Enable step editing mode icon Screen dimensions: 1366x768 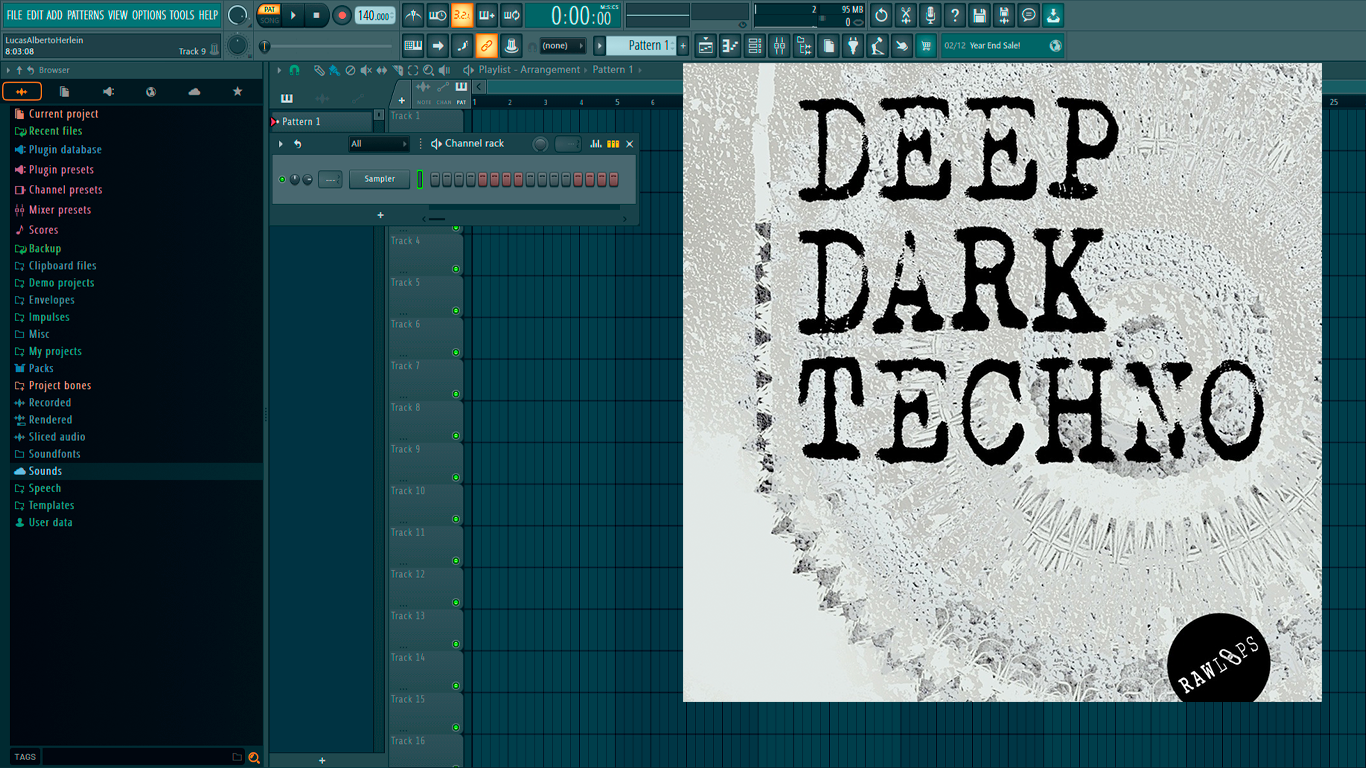(x=462, y=45)
